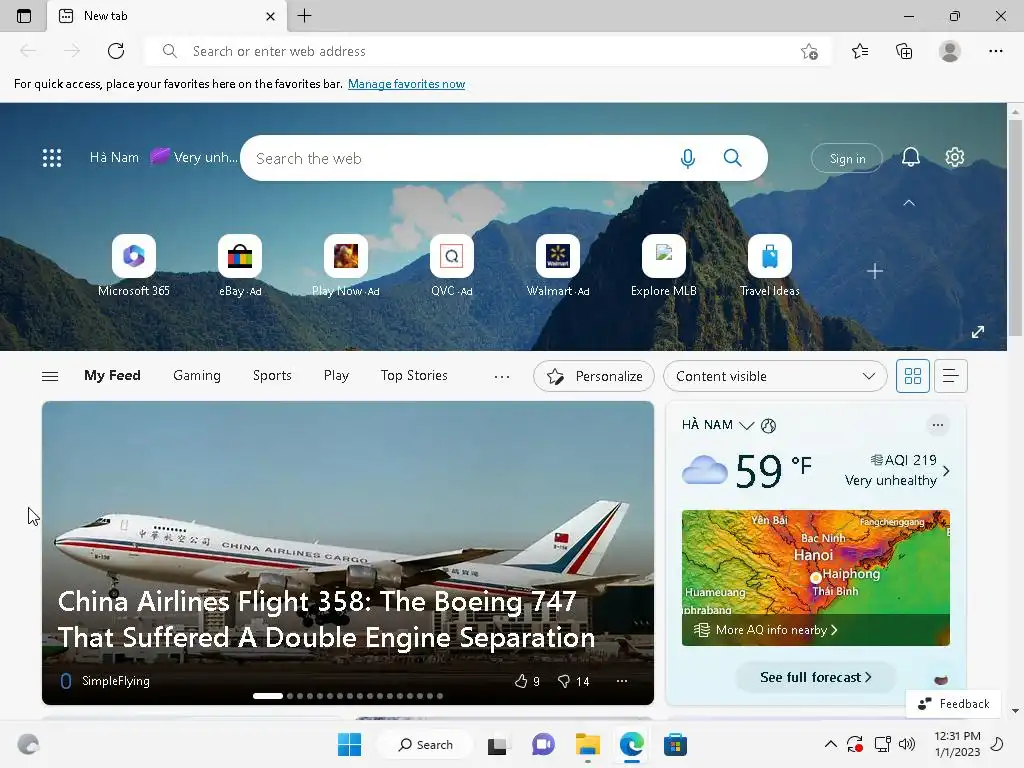Open the Hanoi air quality map
Image resolution: width=1024 pixels, height=768 pixels.
point(816,577)
